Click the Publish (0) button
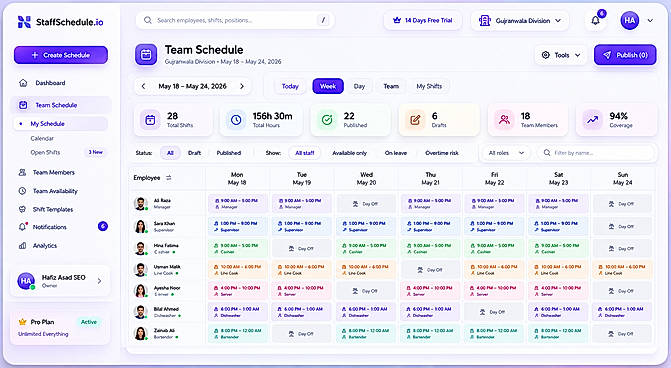Viewport: 671px width, 368px height. coord(625,55)
